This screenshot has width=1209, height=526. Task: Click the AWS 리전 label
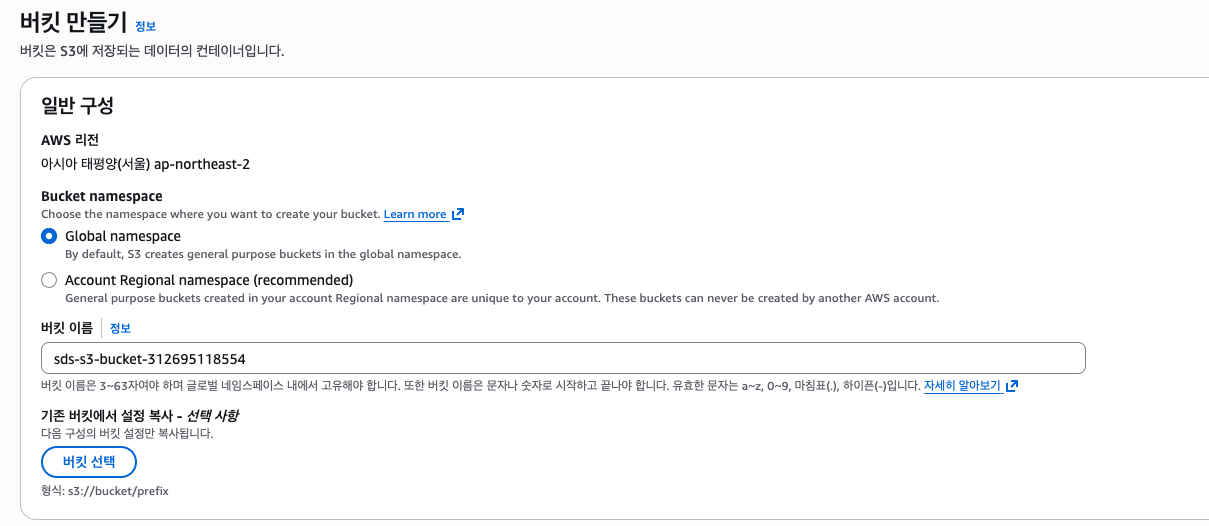(x=70, y=140)
